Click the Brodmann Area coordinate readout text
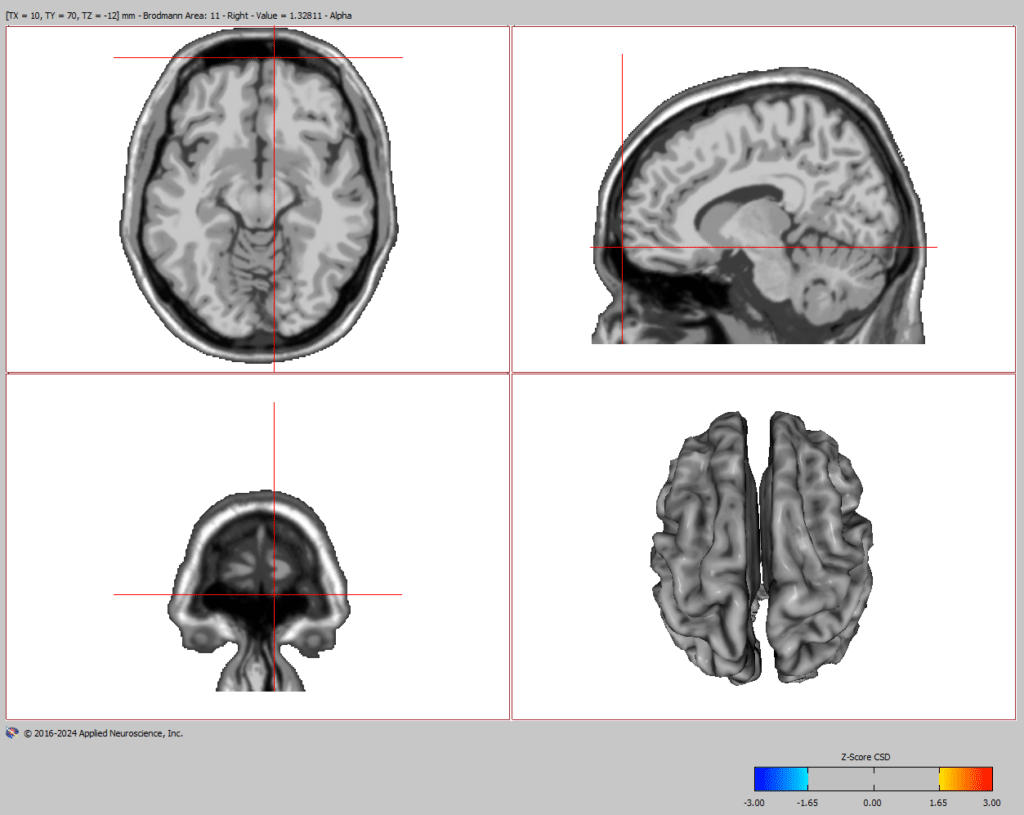The image size is (1024, 815). 179,16
